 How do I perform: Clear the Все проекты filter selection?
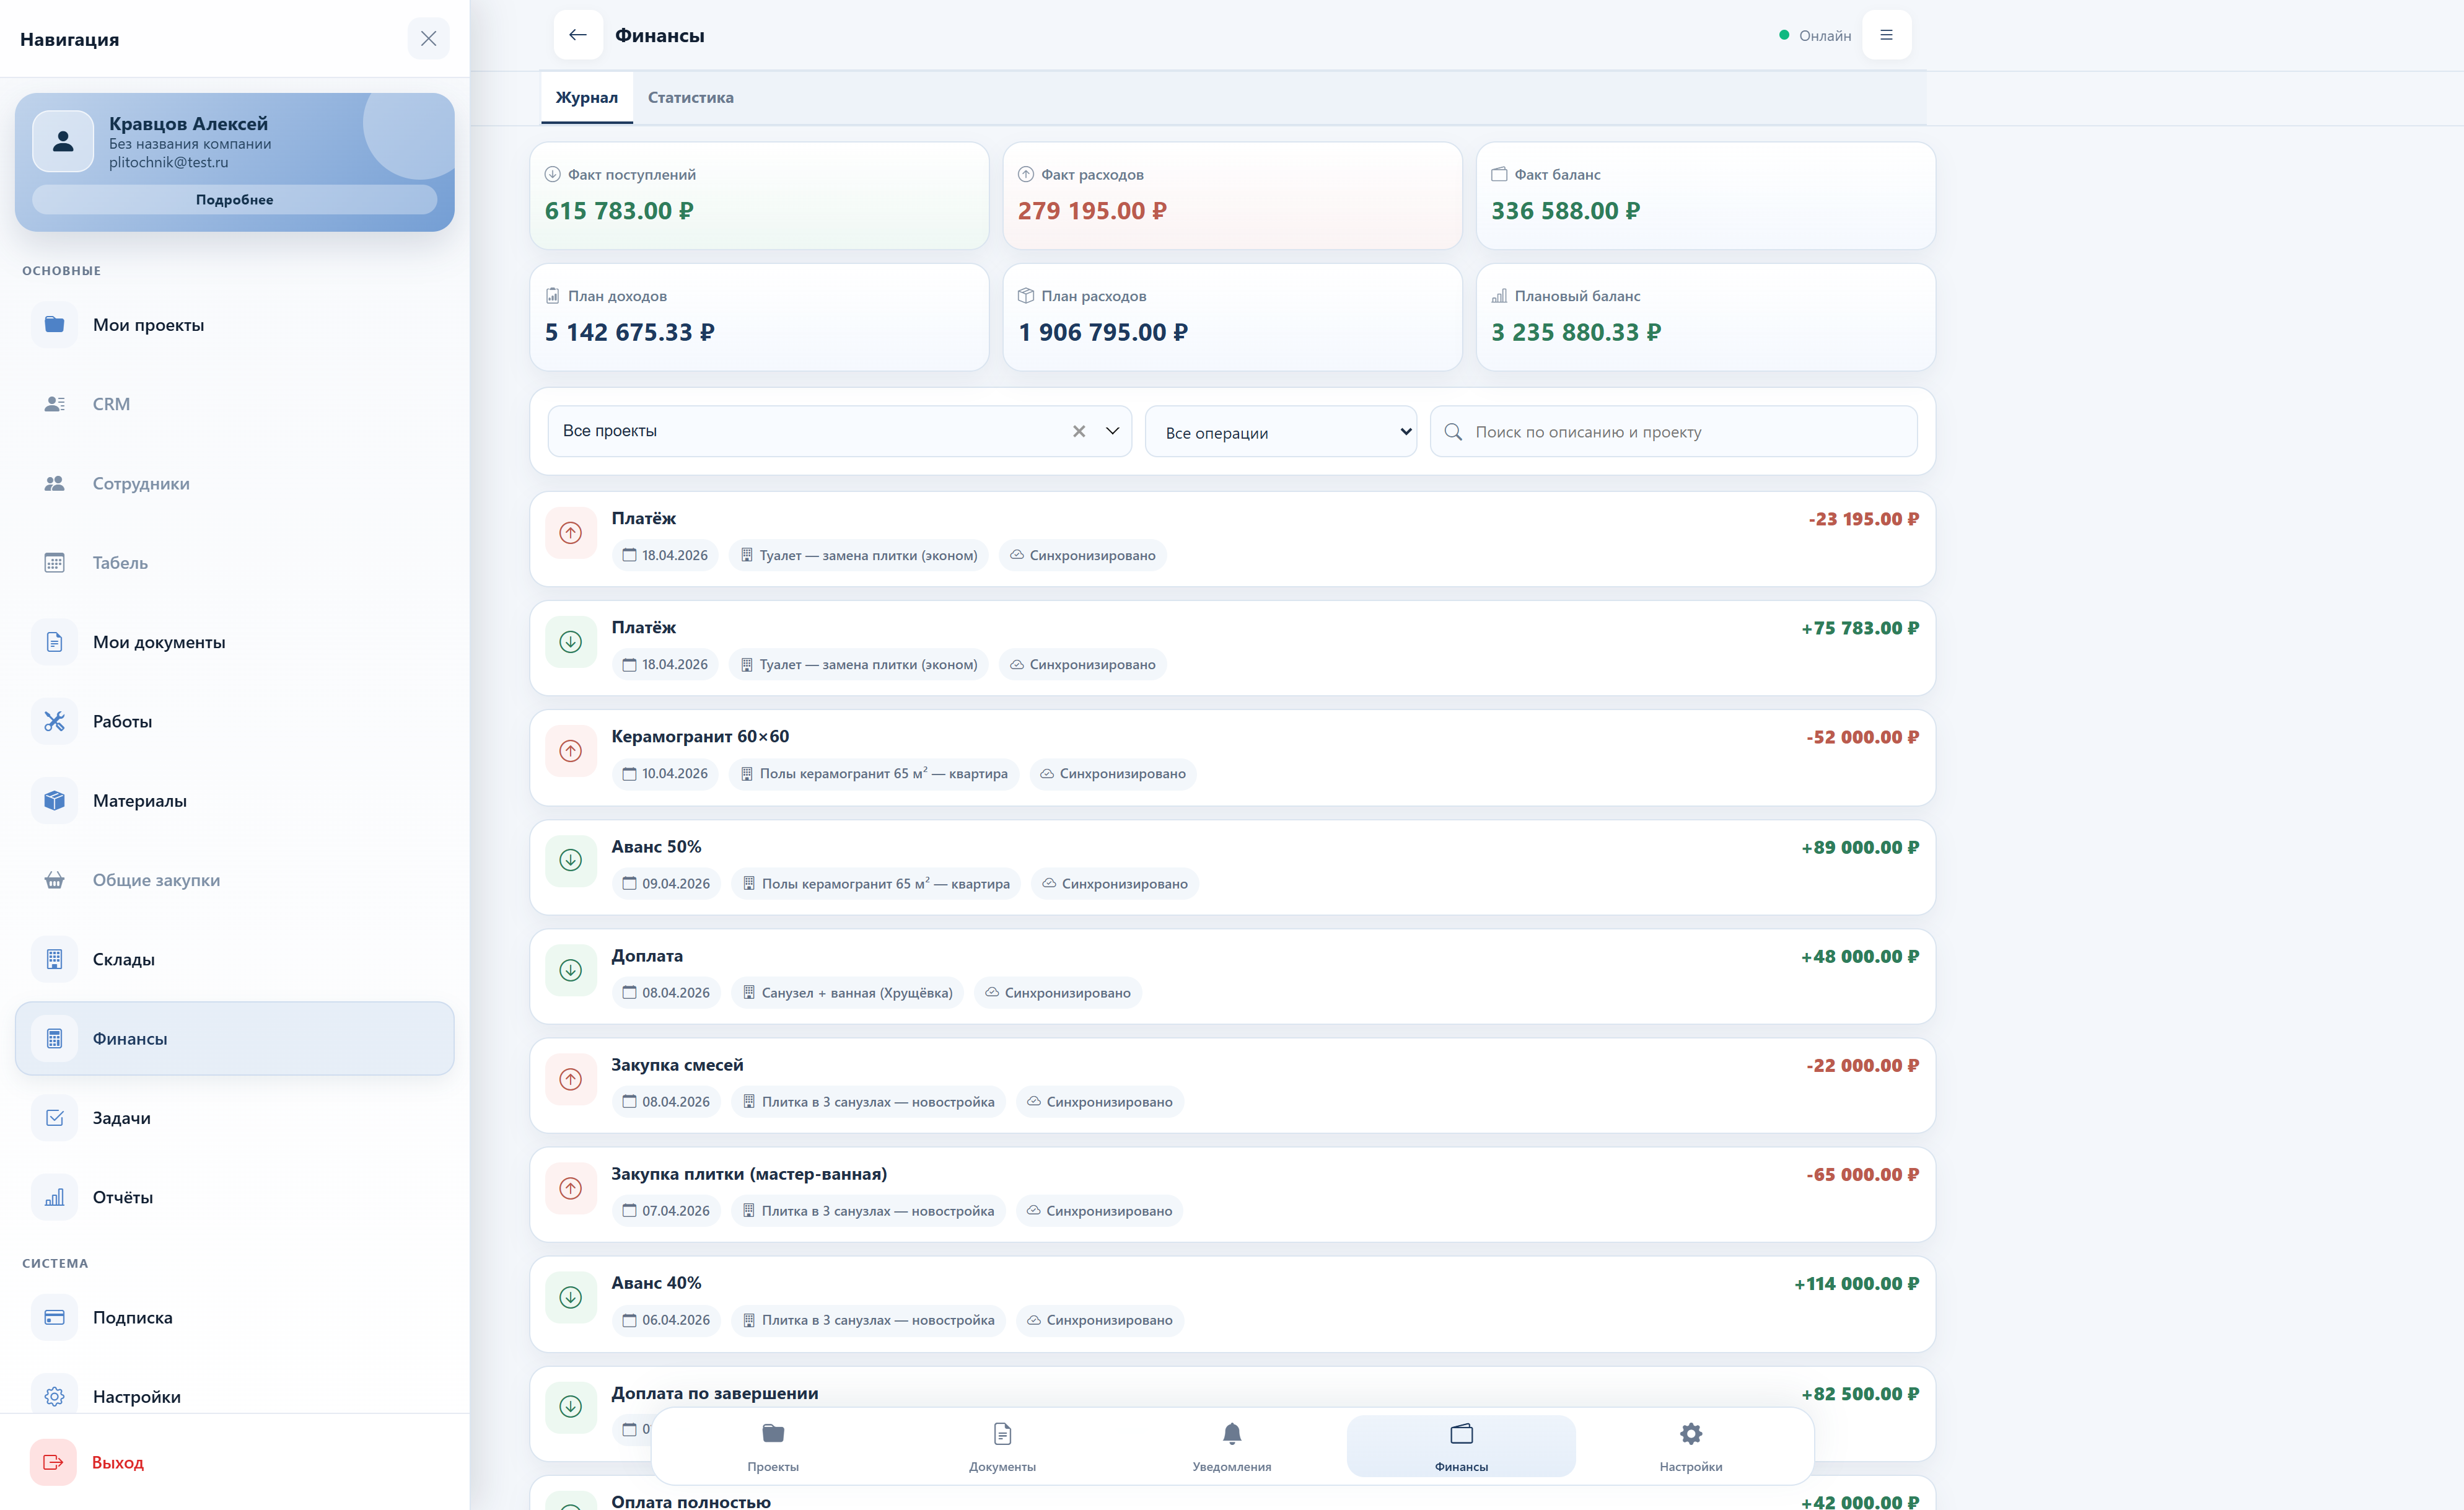(1079, 431)
